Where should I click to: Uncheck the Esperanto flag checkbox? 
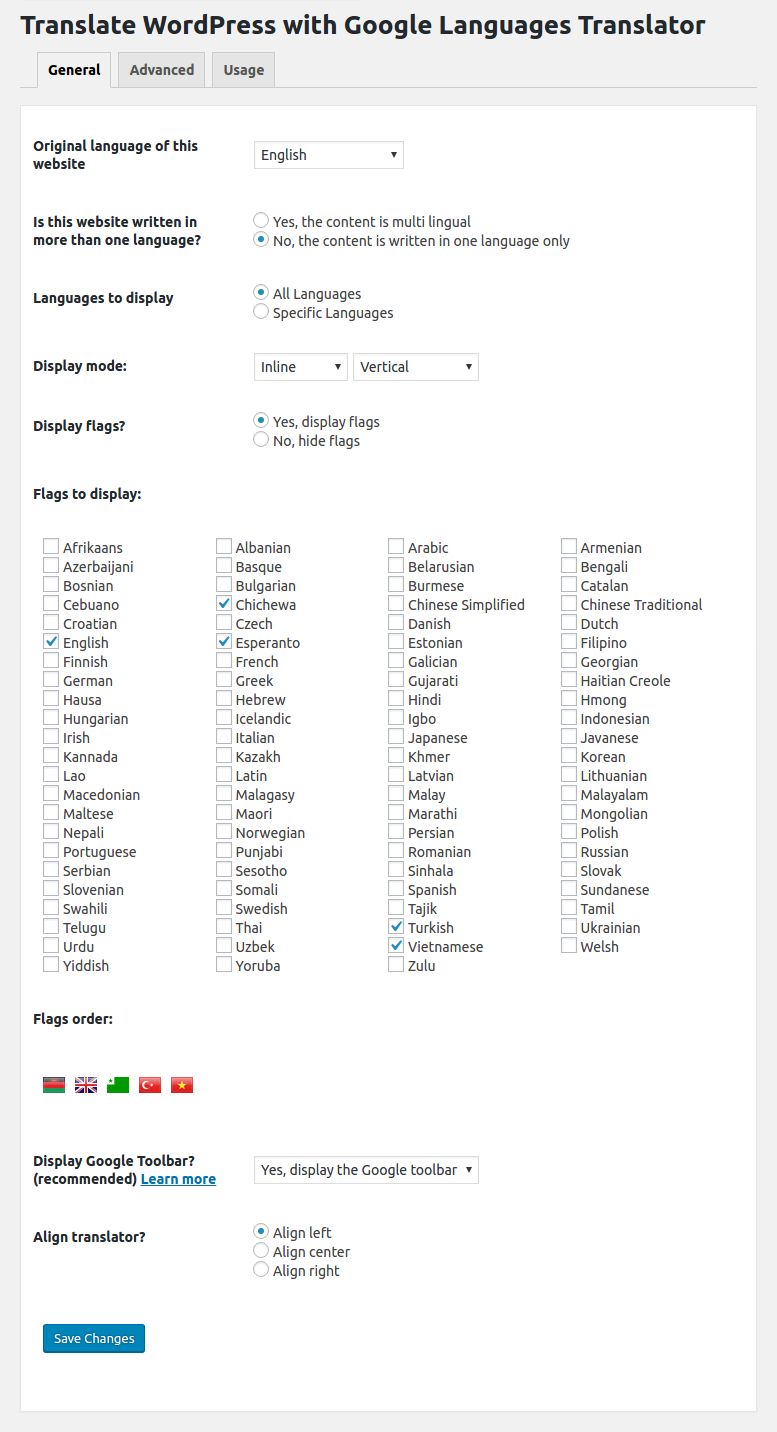click(224, 642)
